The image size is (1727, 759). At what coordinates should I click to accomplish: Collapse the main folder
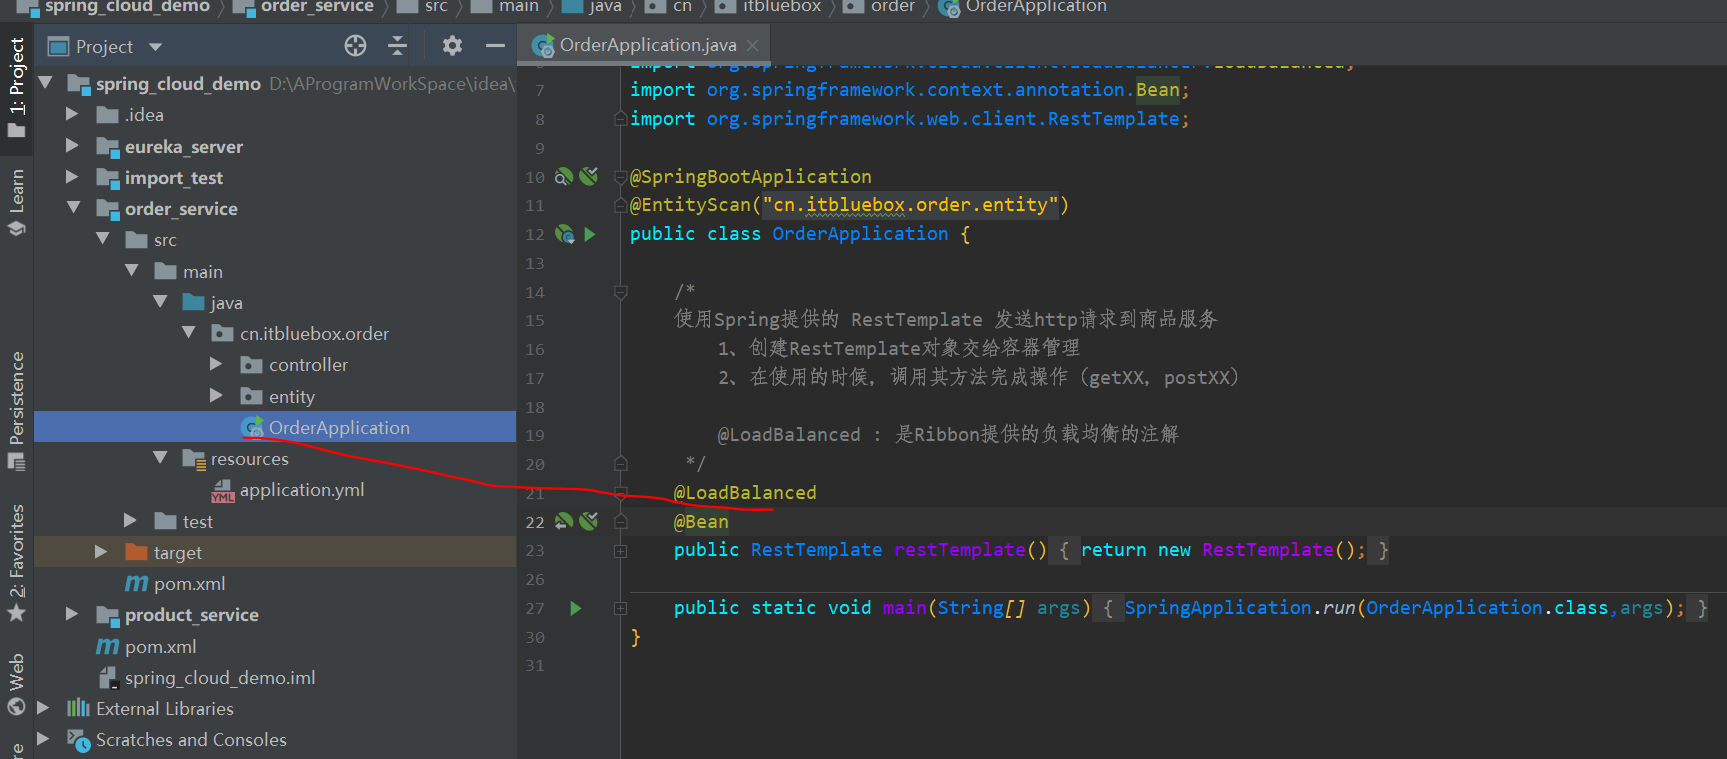pos(131,271)
